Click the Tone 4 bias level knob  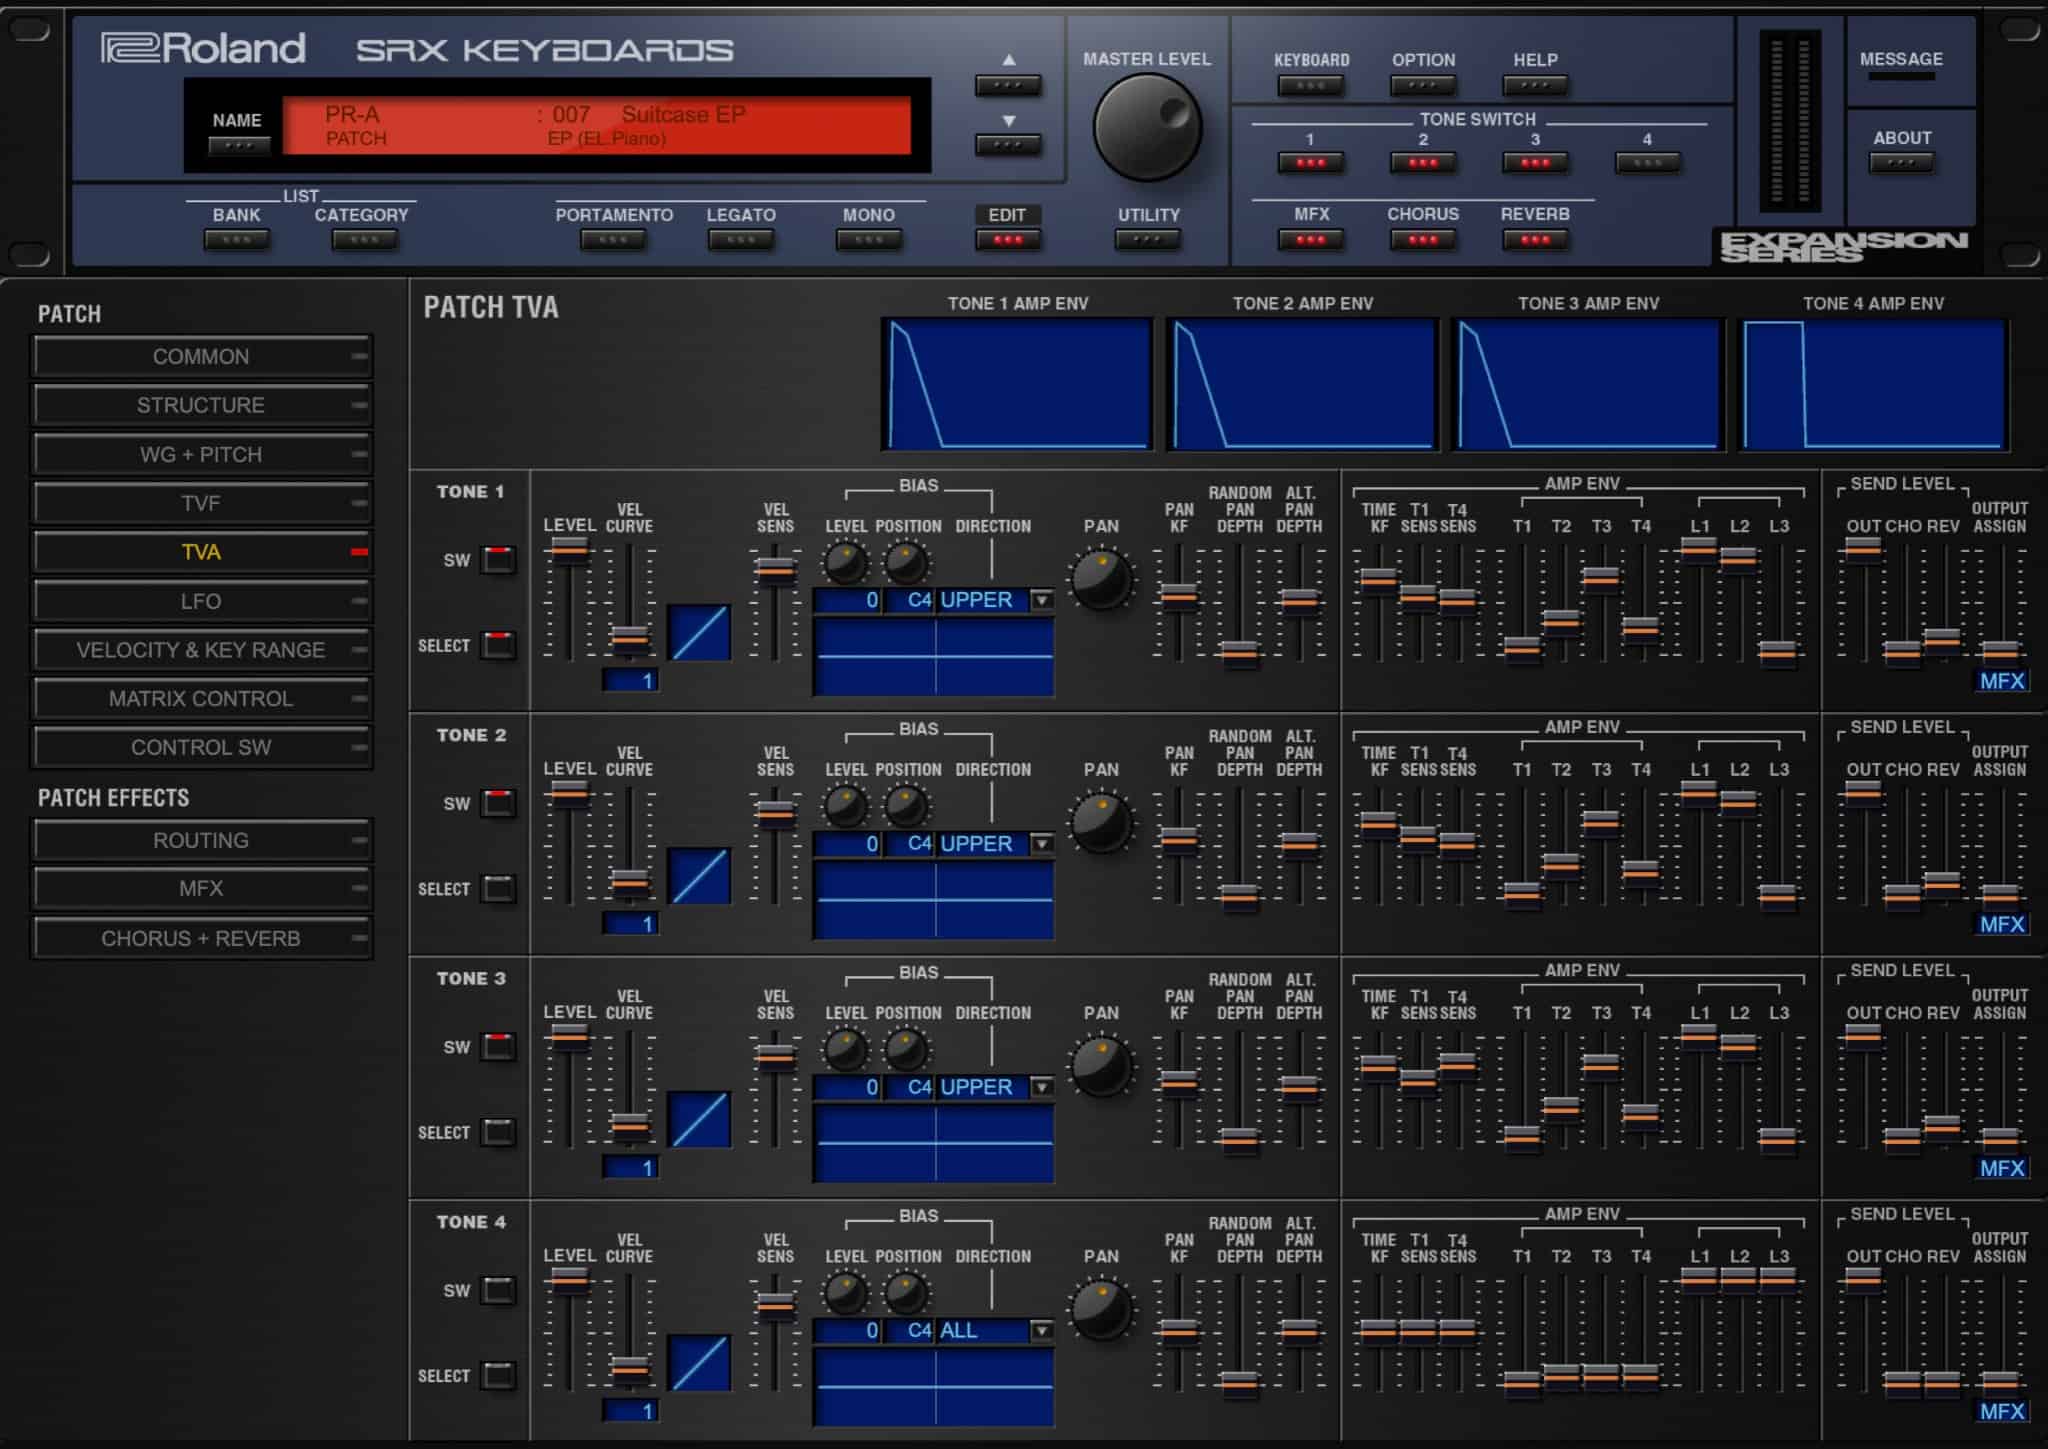(846, 1293)
